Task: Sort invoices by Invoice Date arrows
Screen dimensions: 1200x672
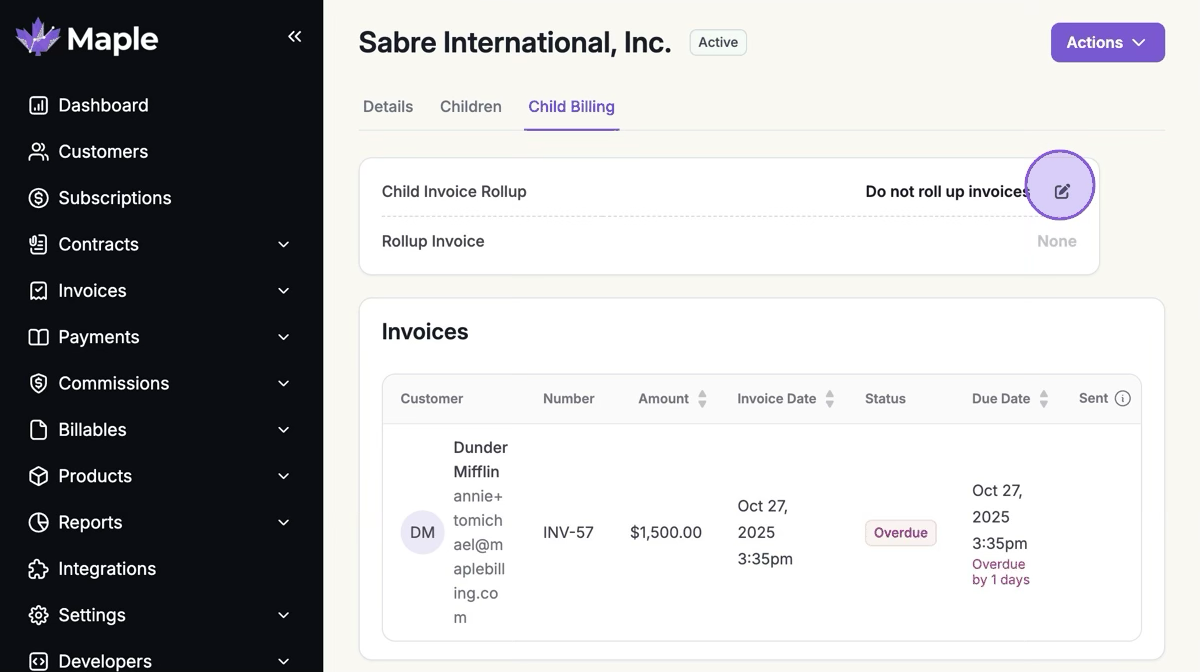Action: point(829,399)
